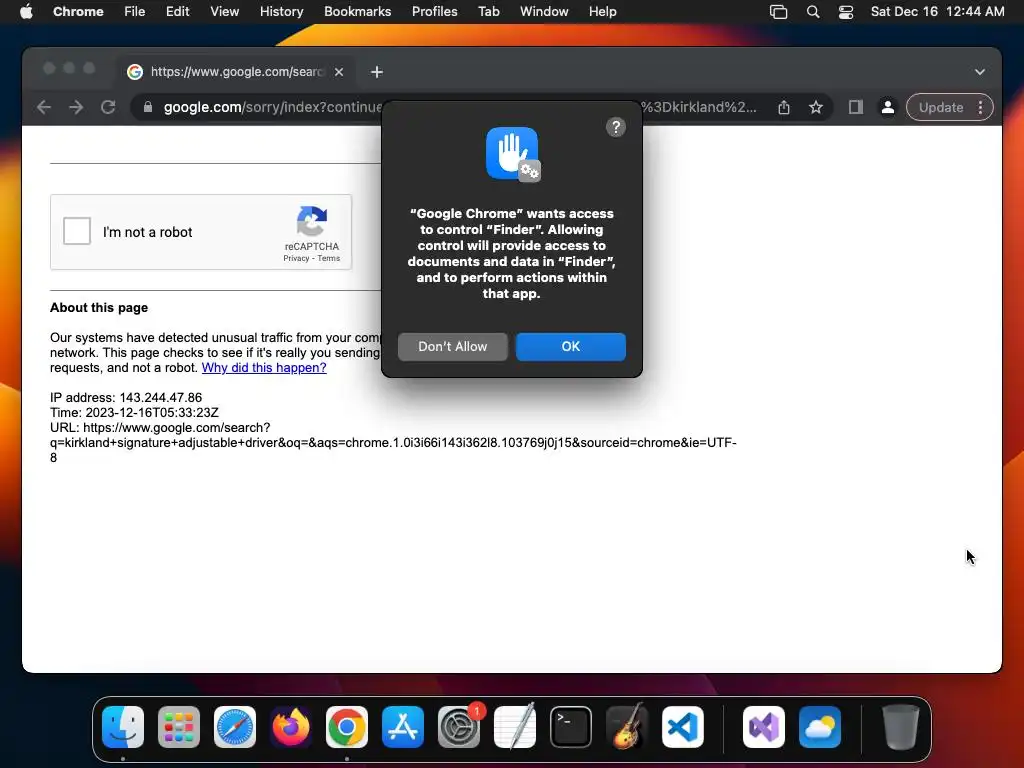Open Launchpad from the Dock
This screenshot has height=768, width=1024.
[179, 727]
